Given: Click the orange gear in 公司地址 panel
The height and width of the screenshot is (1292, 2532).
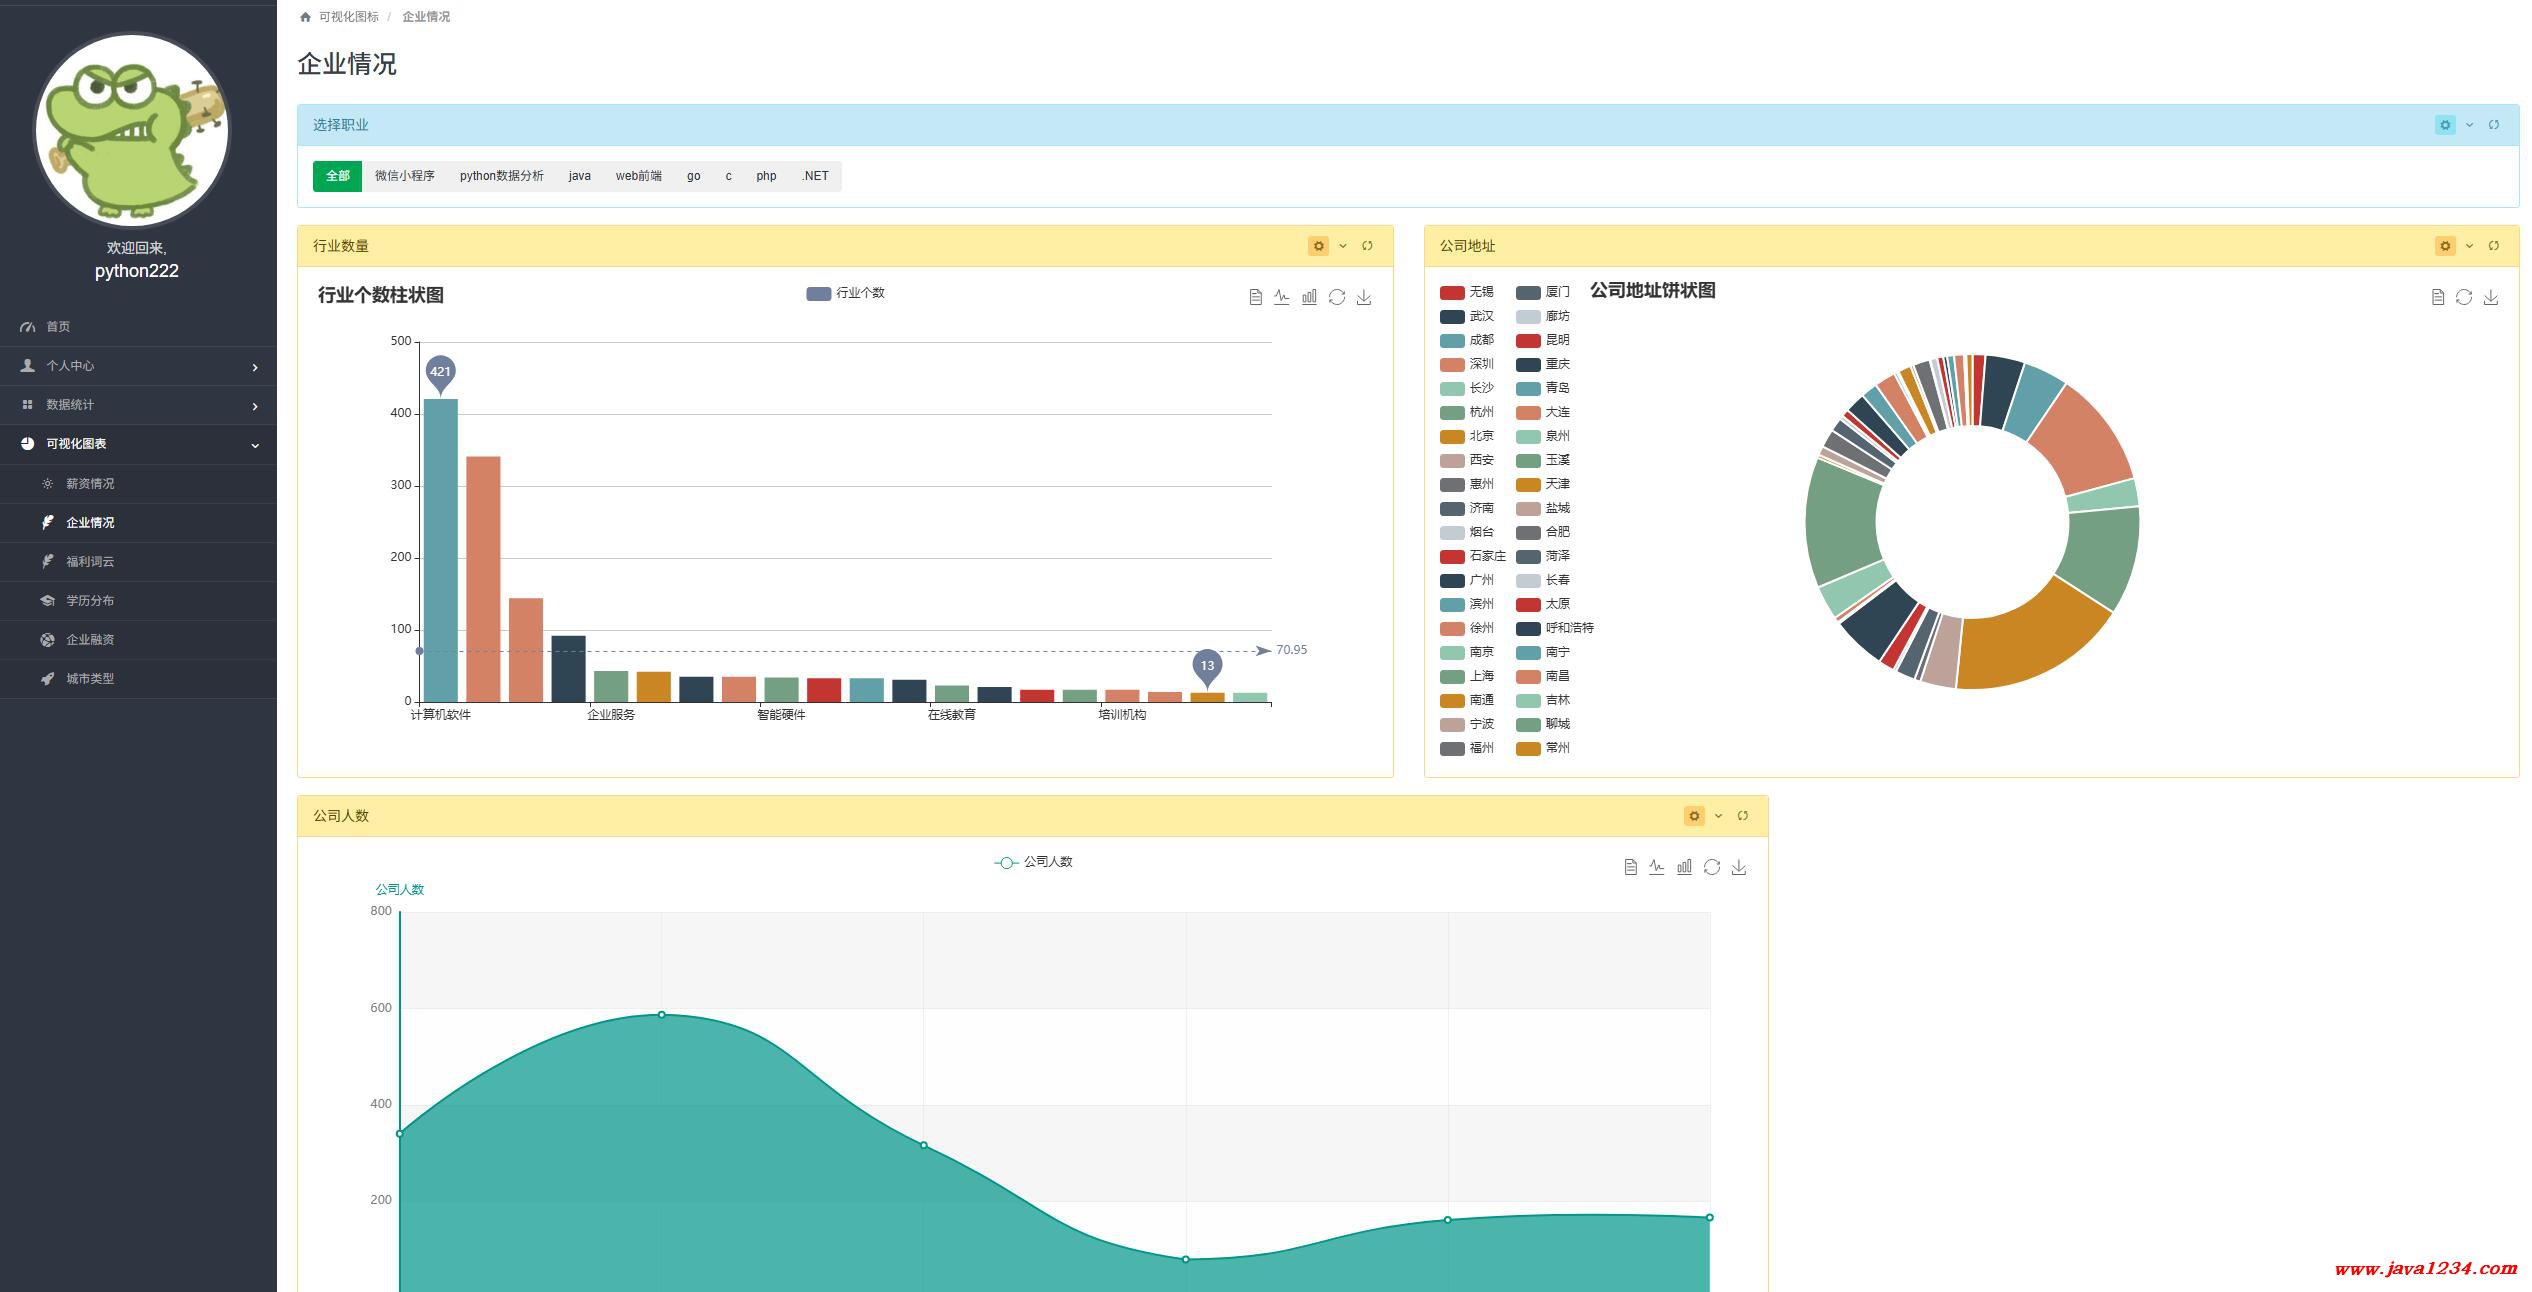Looking at the screenshot, I should (x=2445, y=246).
